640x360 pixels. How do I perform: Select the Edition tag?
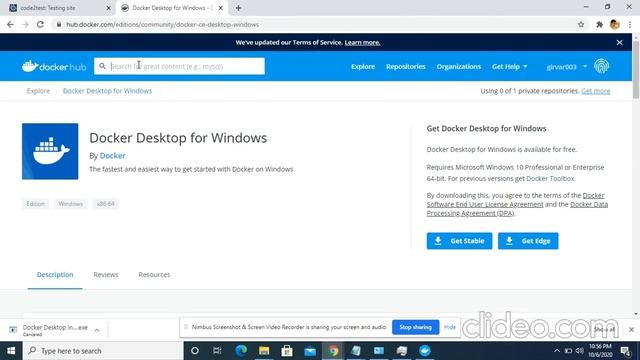coord(36,204)
